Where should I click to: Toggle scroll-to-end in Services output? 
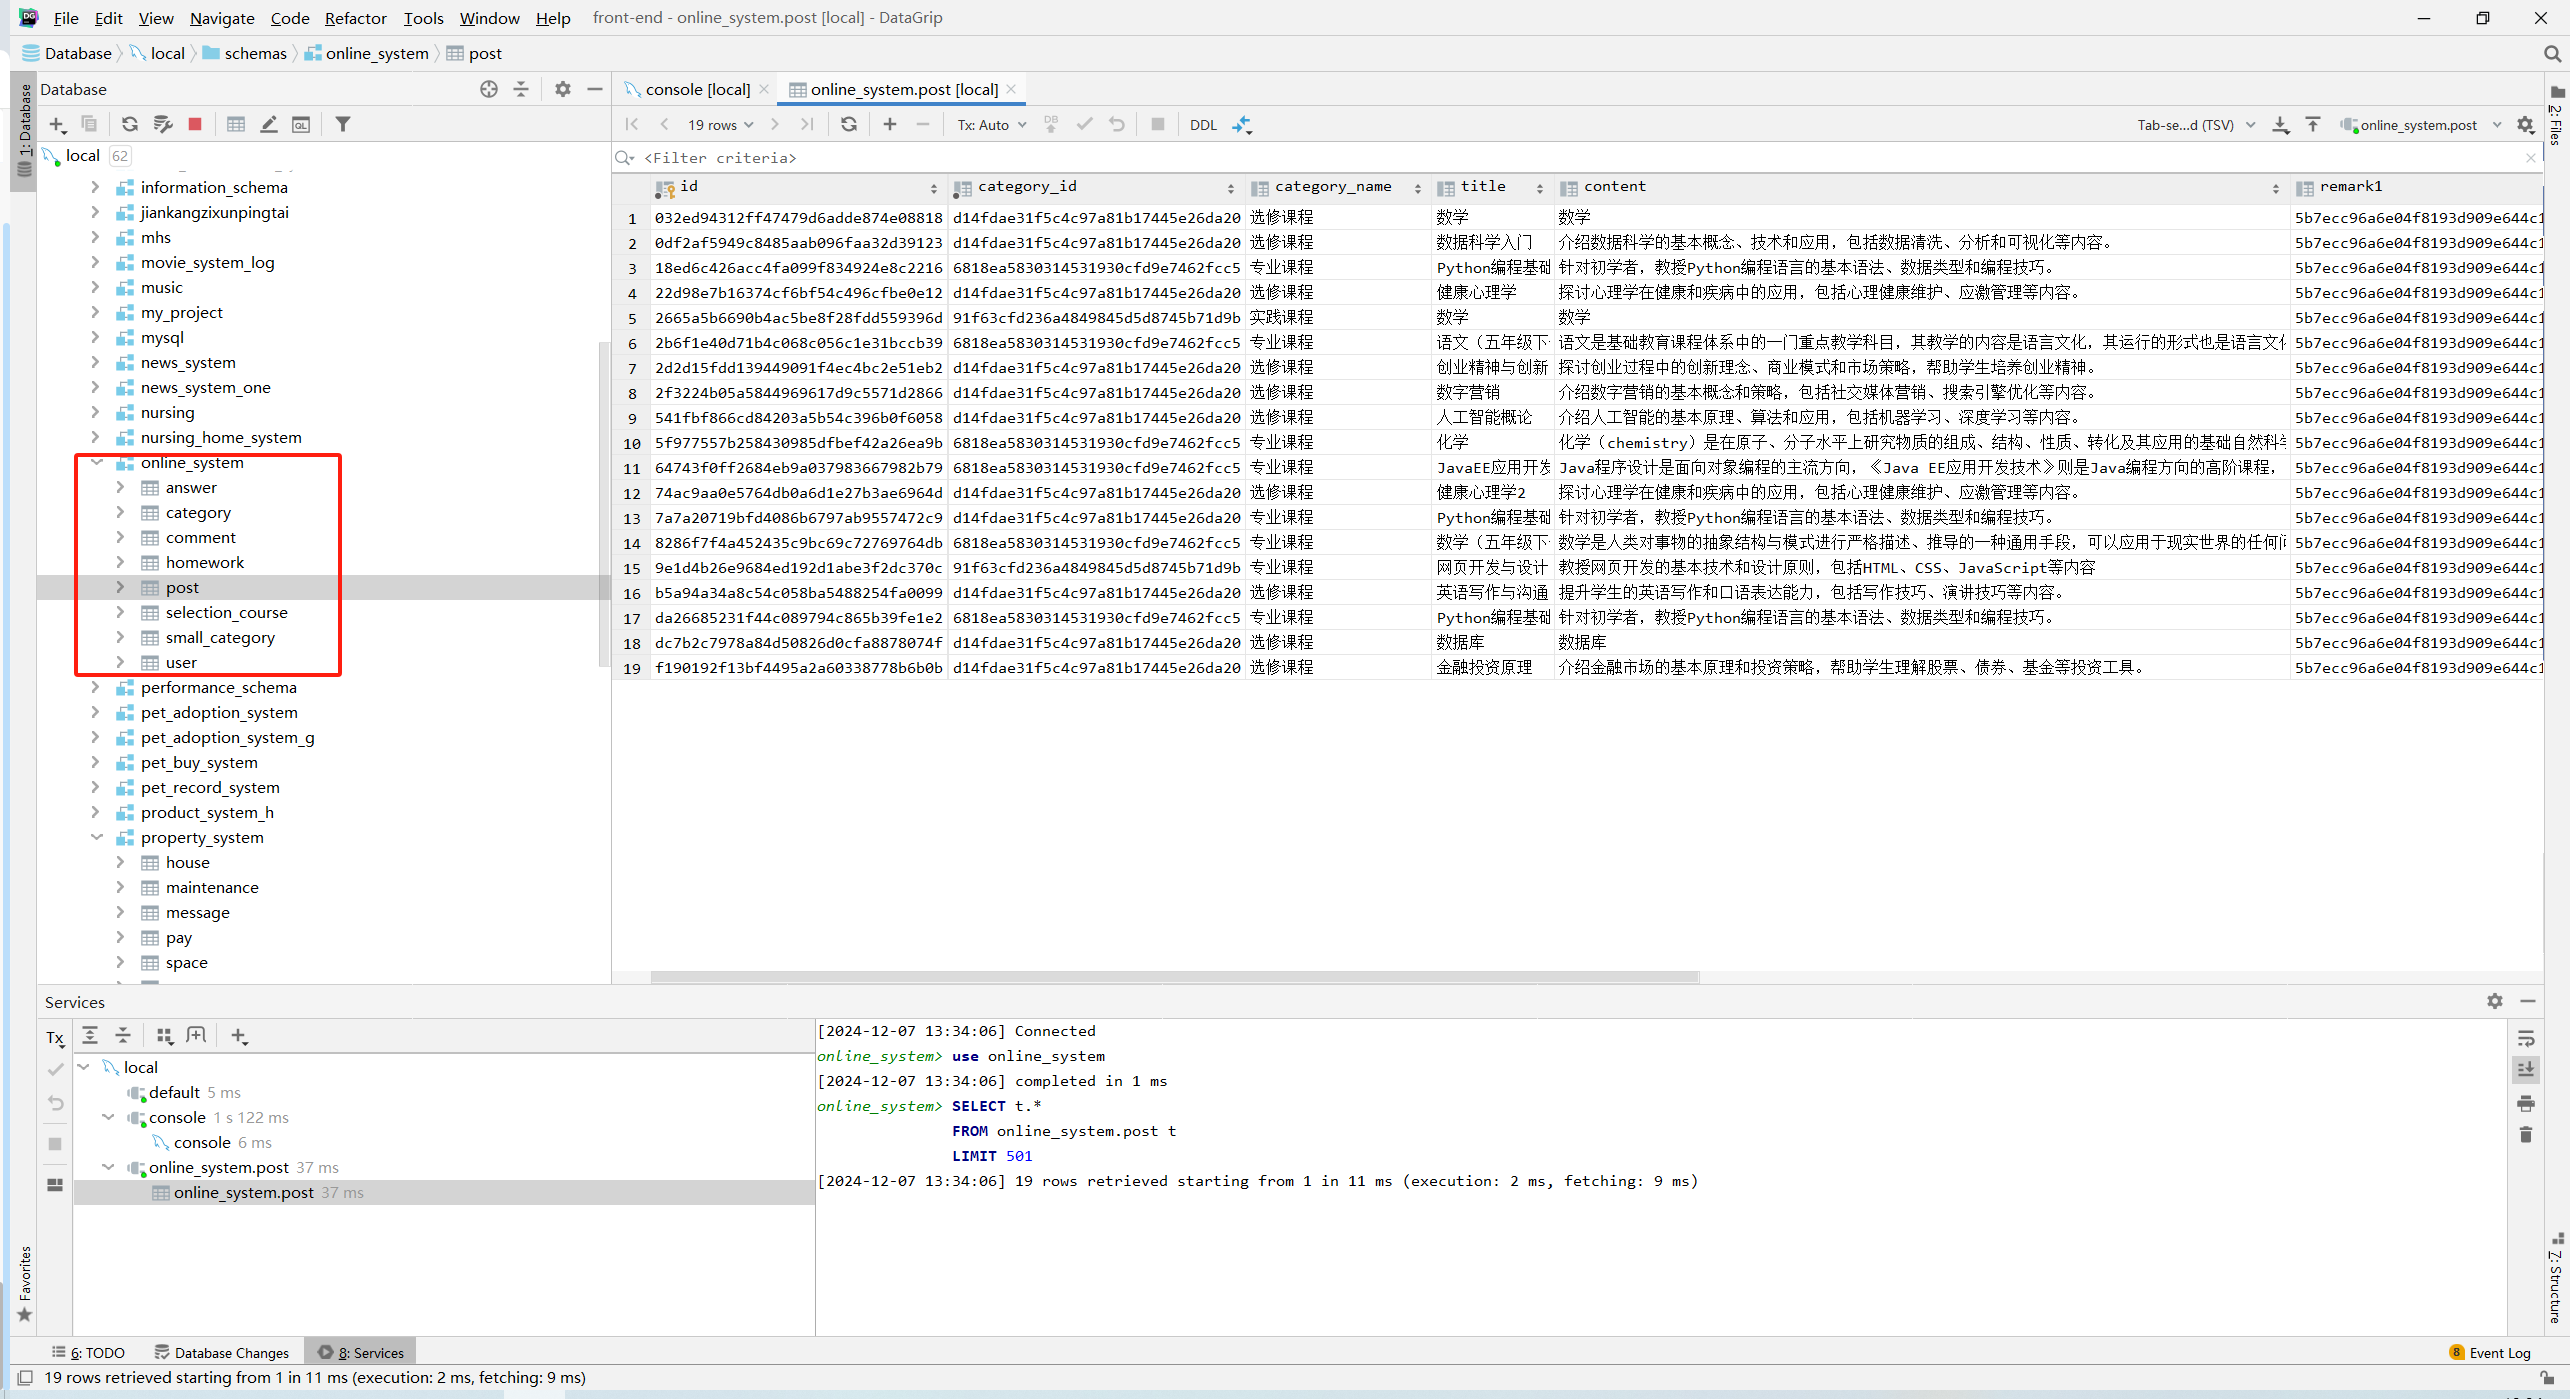coord(2526,1069)
